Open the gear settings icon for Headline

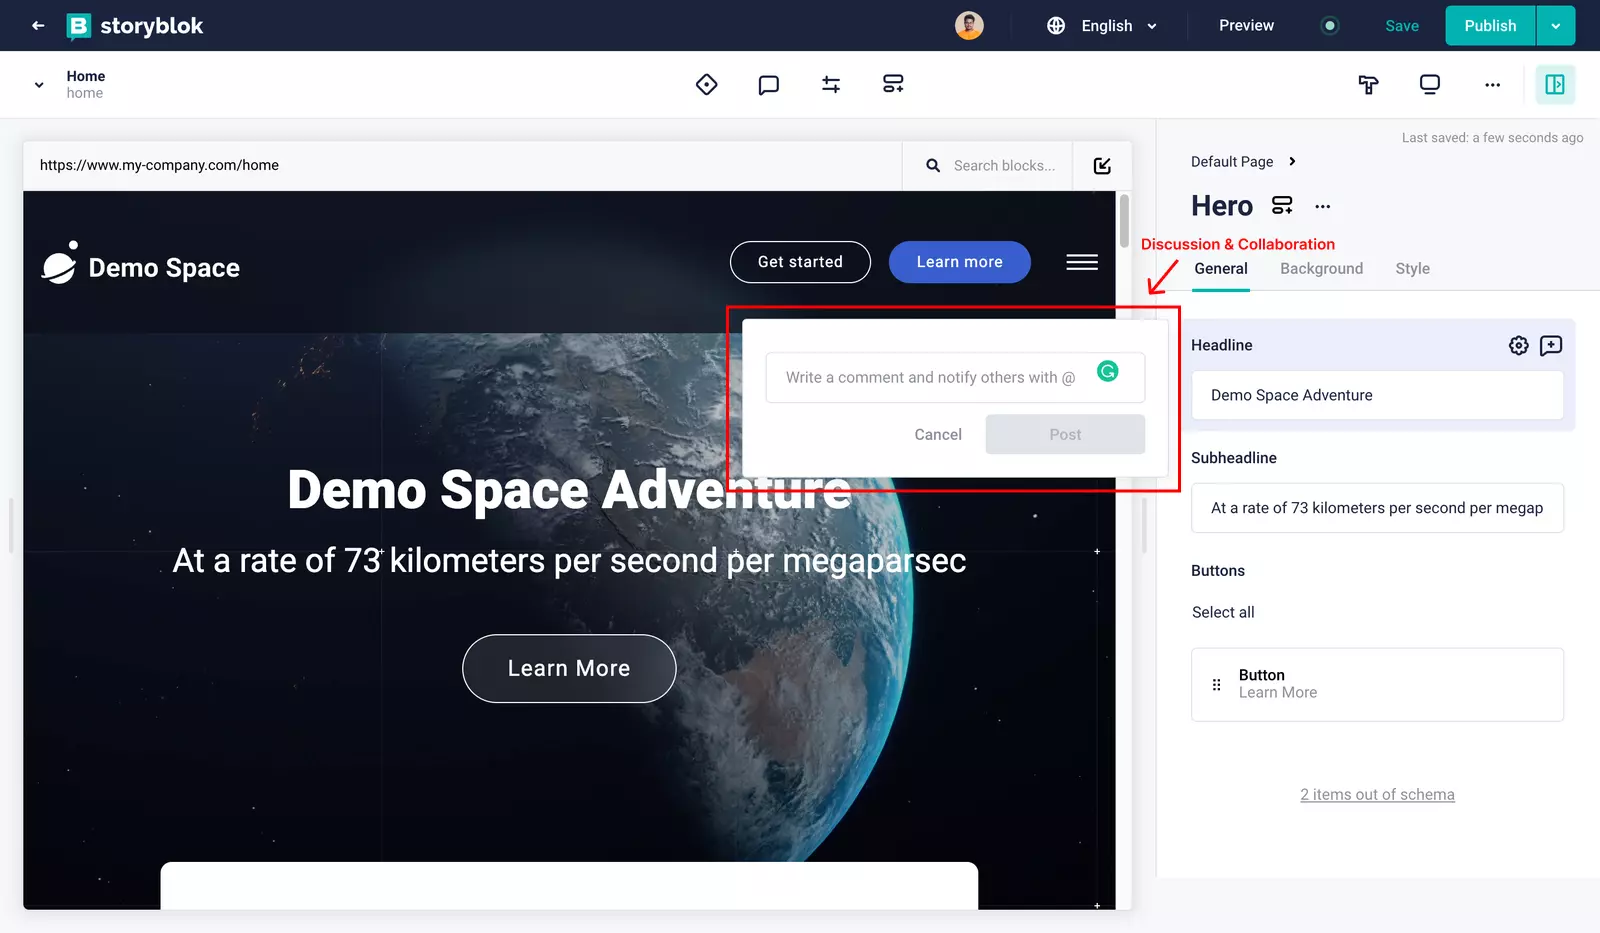[x=1518, y=346]
